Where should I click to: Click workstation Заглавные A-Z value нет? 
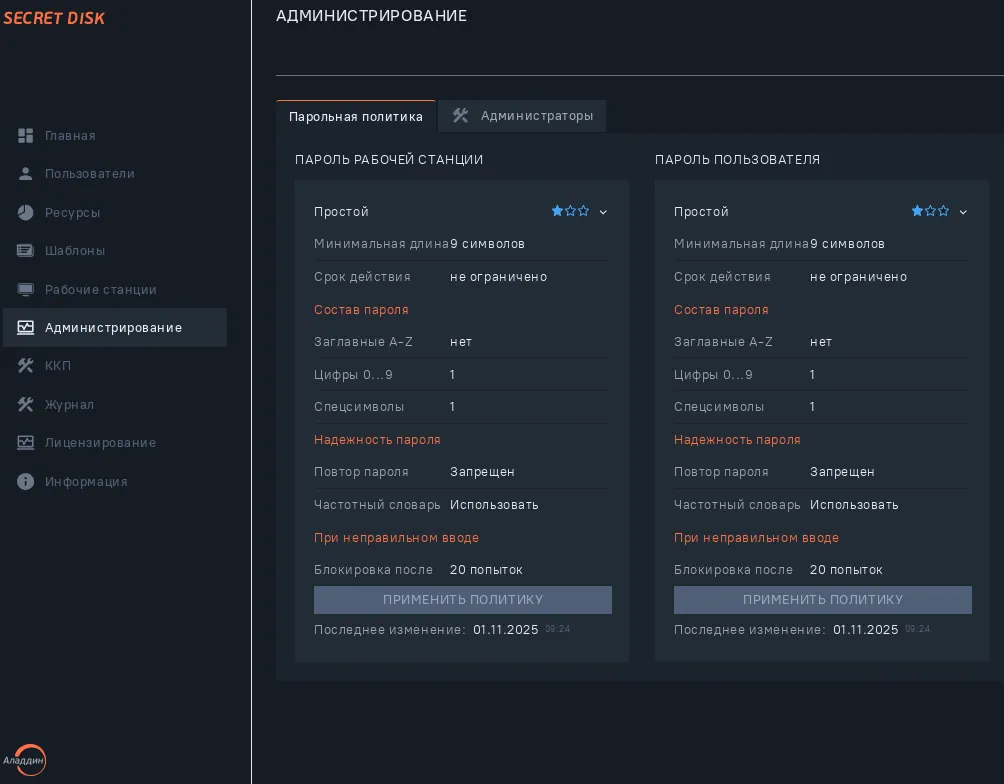pyautogui.click(x=460, y=342)
